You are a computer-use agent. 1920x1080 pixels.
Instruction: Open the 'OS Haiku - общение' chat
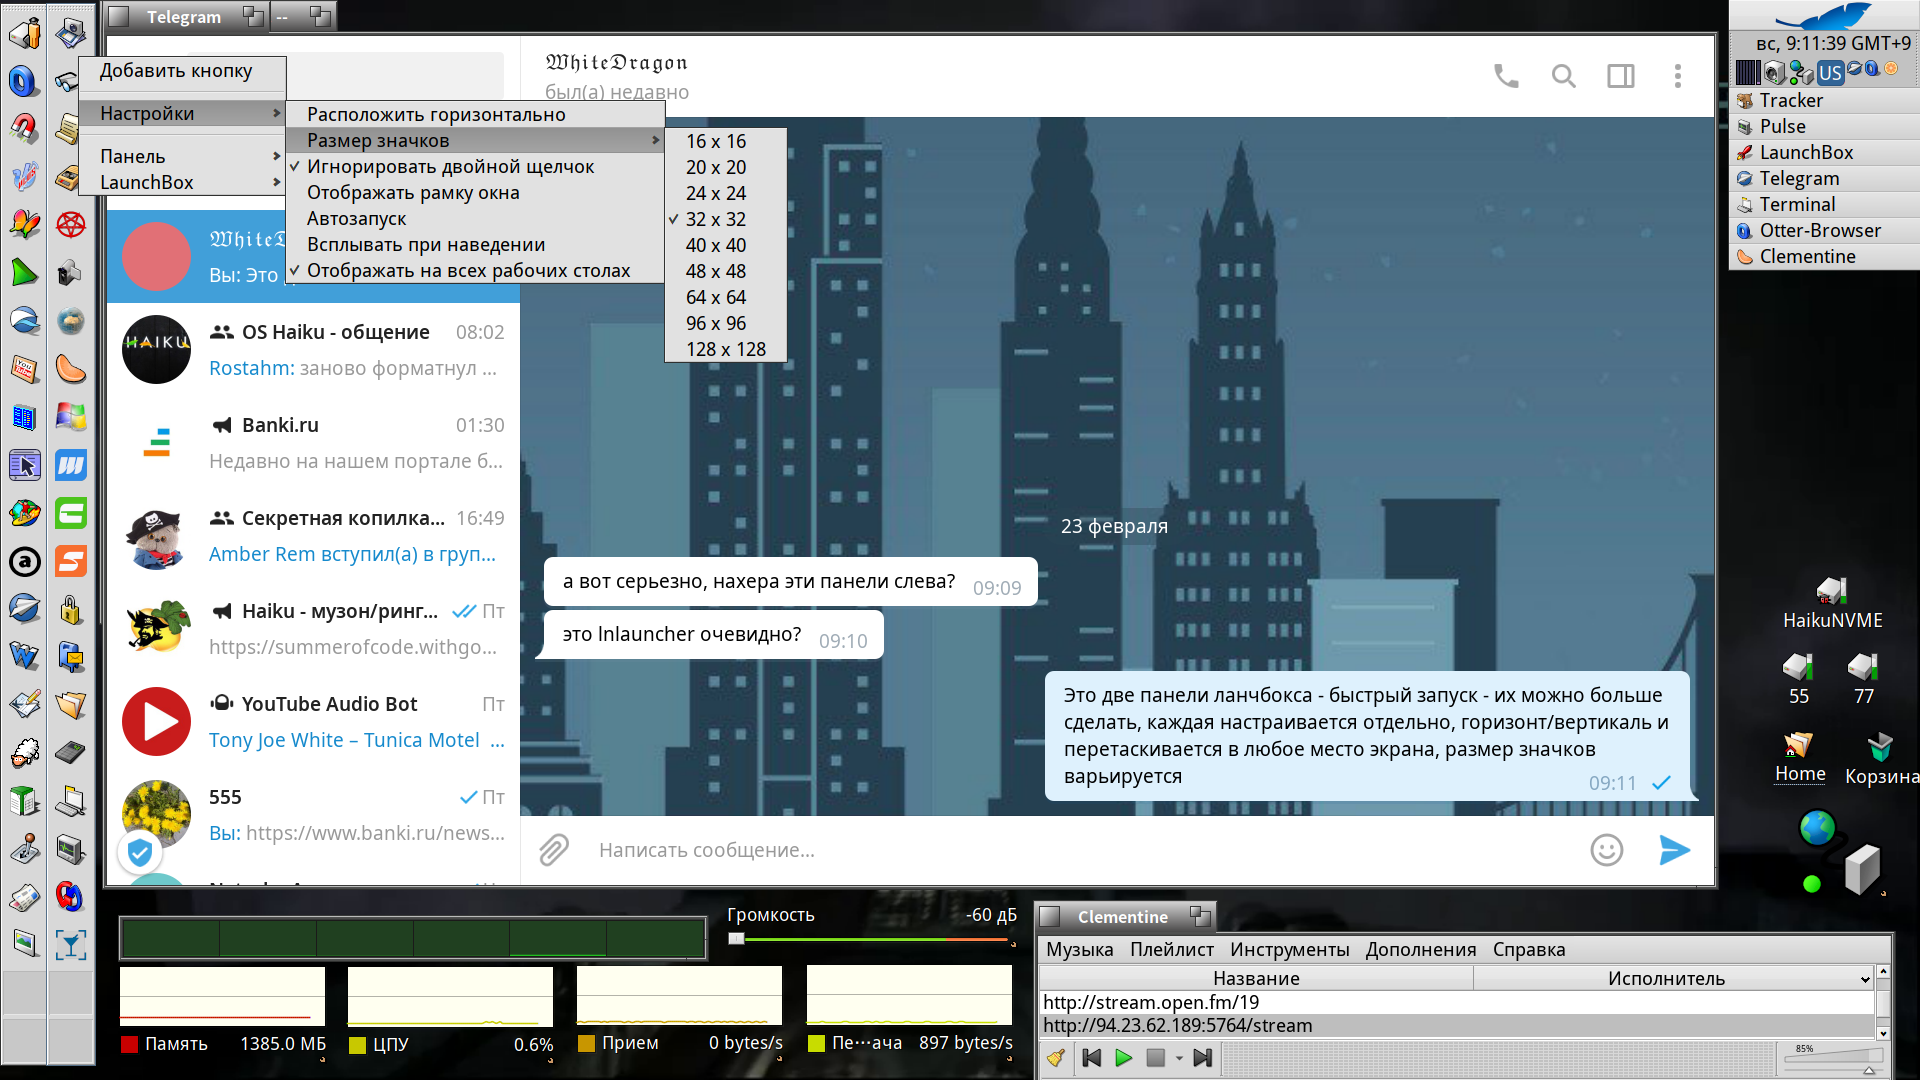(x=313, y=350)
